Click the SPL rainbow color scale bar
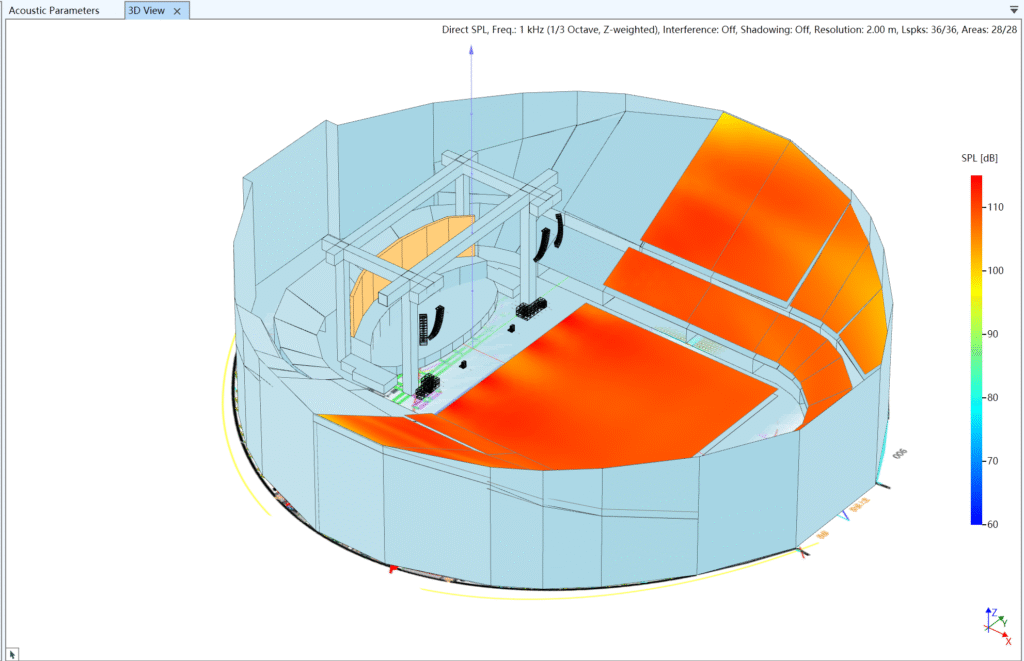This screenshot has height=661, width=1024. (976, 350)
